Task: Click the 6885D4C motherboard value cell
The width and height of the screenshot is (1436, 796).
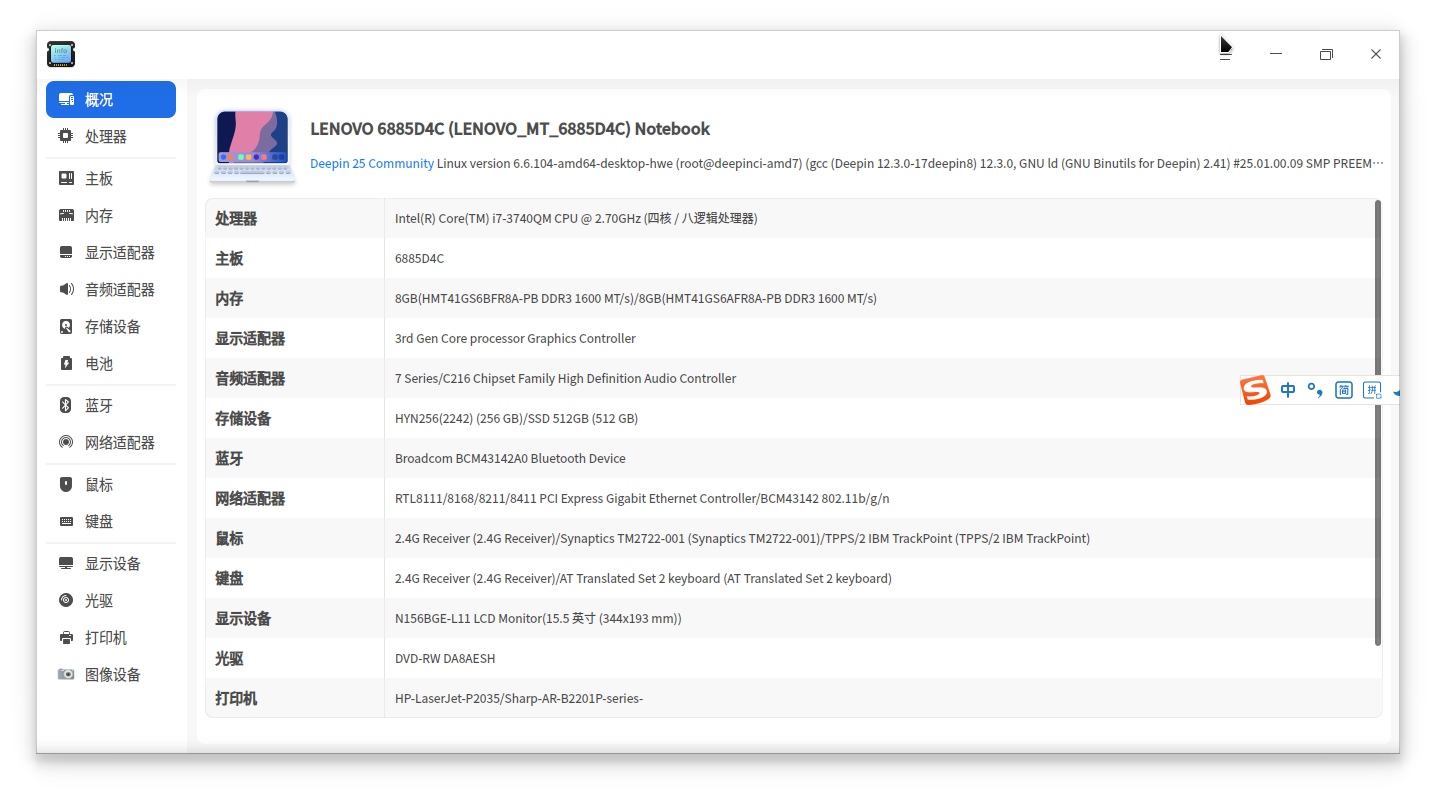Action: pos(419,259)
